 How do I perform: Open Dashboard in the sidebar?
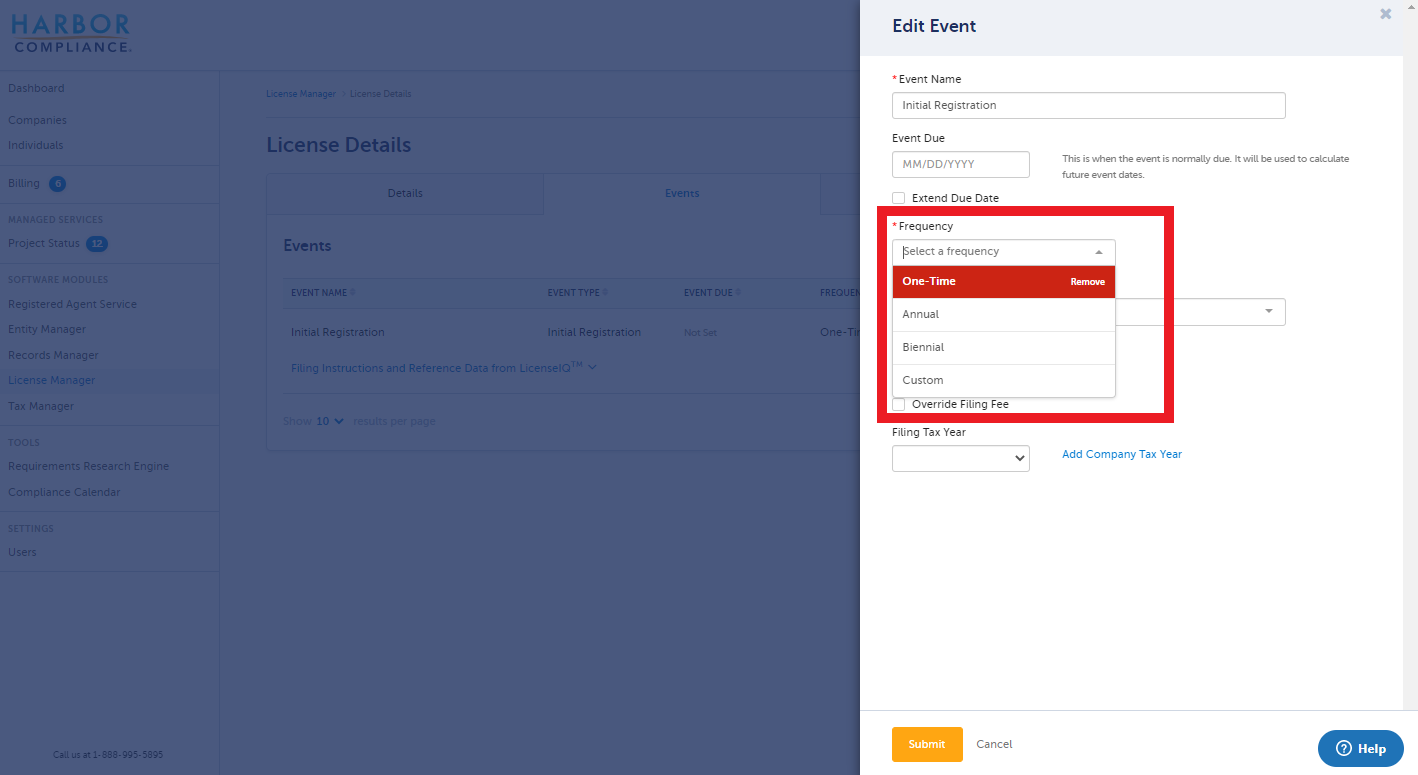coord(36,88)
